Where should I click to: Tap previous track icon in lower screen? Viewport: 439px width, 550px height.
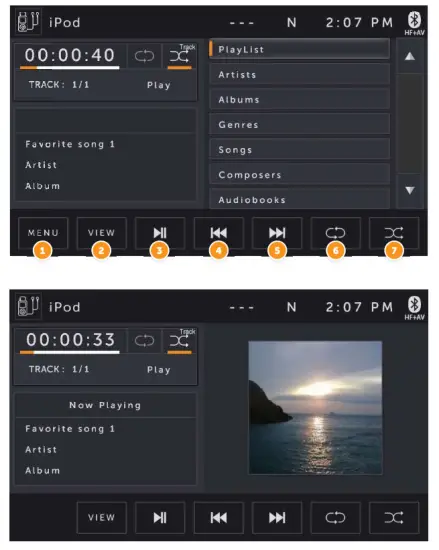click(218, 518)
